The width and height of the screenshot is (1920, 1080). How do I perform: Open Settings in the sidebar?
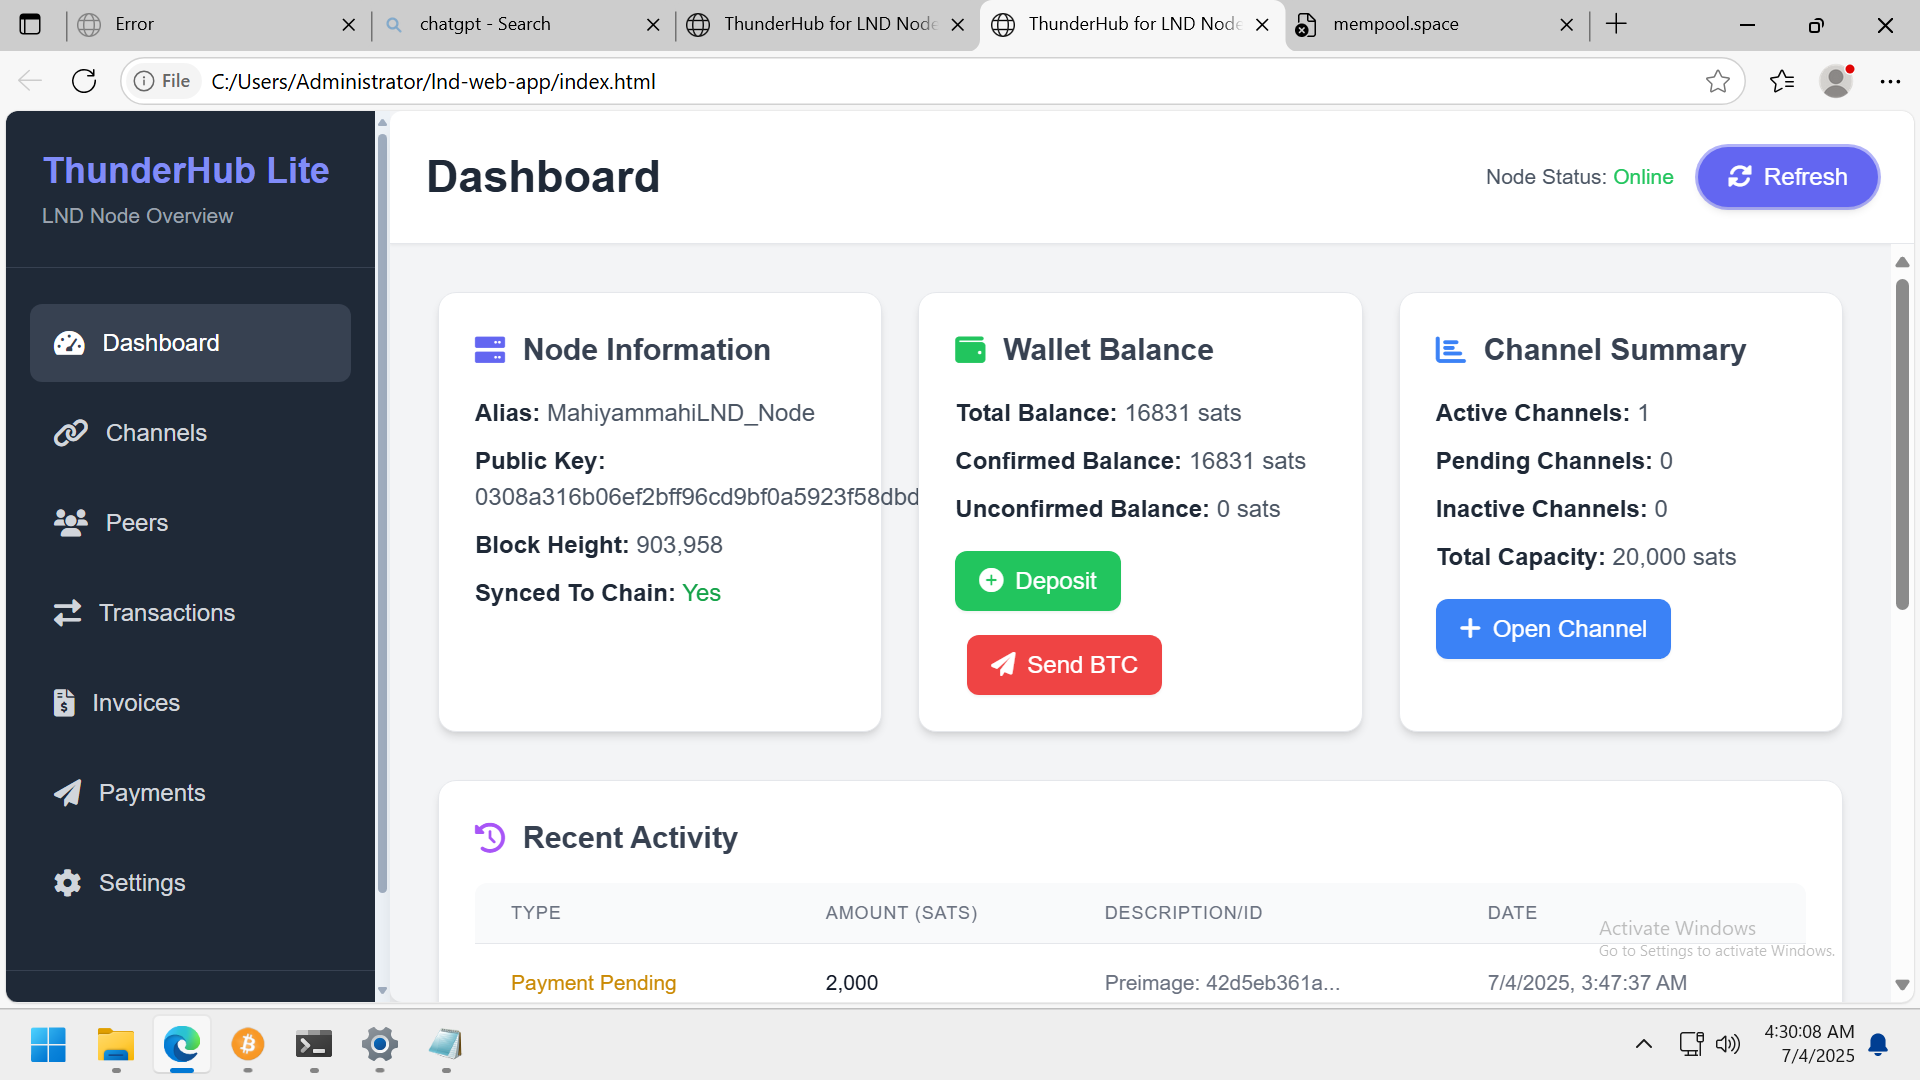click(190, 883)
